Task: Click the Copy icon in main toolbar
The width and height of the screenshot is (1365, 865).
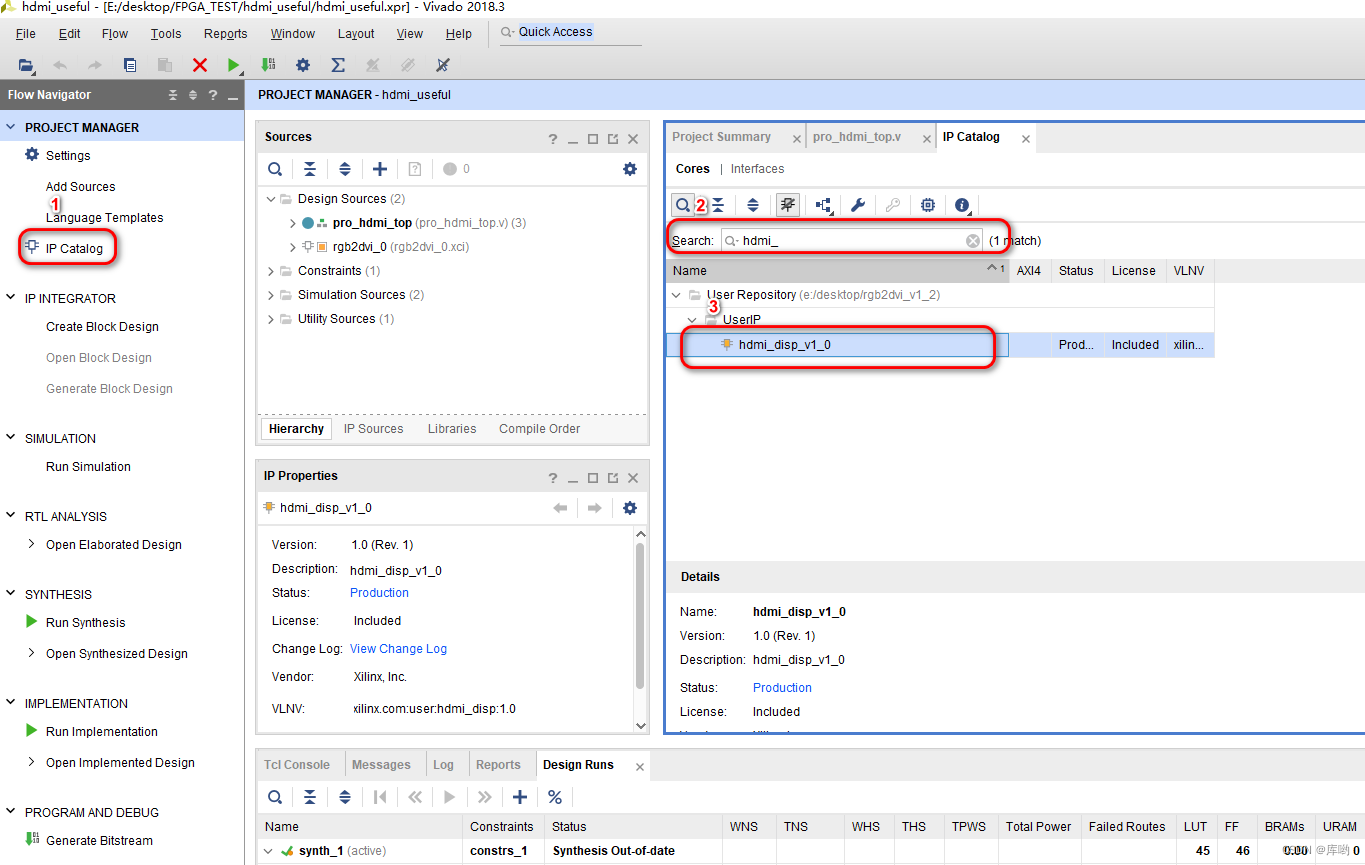Action: tap(130, 65)
